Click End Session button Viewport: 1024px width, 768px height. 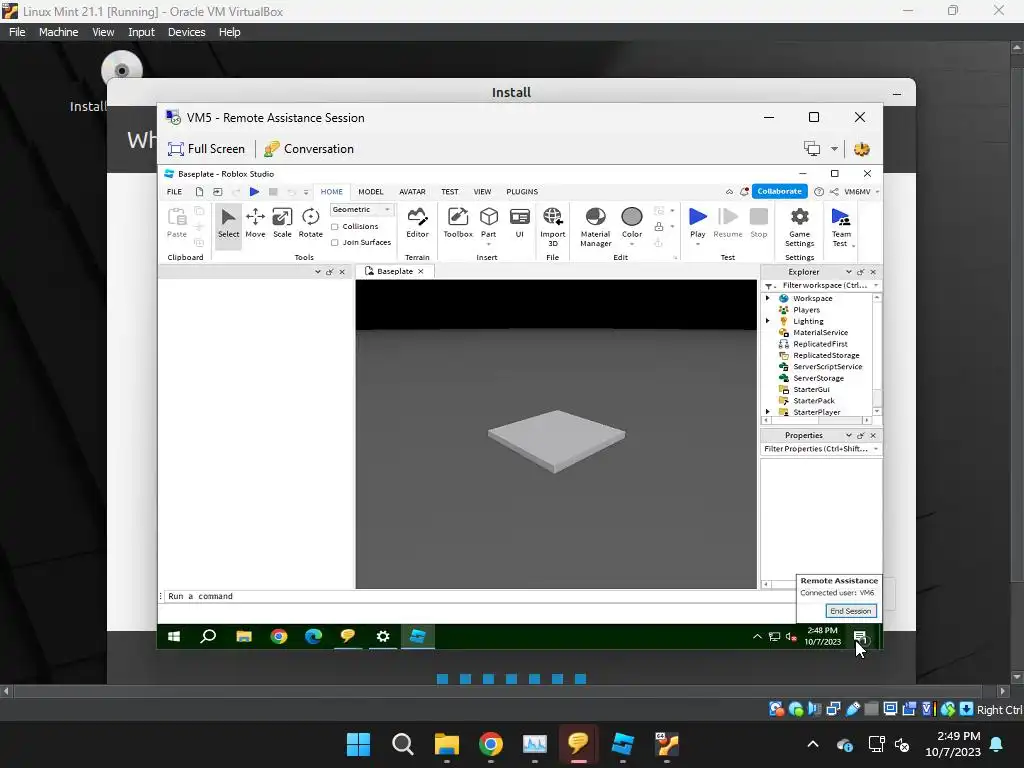[x=850, y=611]
